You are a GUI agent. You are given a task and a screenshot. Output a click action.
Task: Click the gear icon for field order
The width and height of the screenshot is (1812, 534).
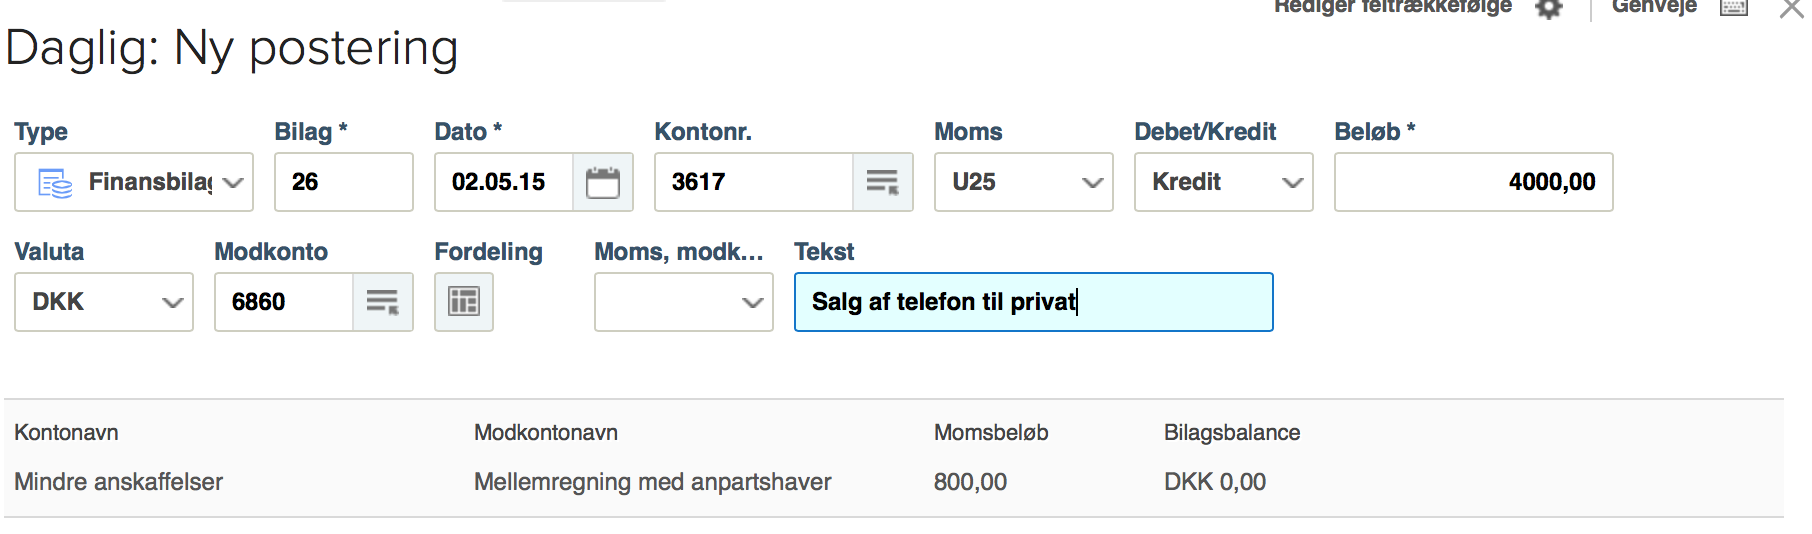click(x=1549, y=8)
